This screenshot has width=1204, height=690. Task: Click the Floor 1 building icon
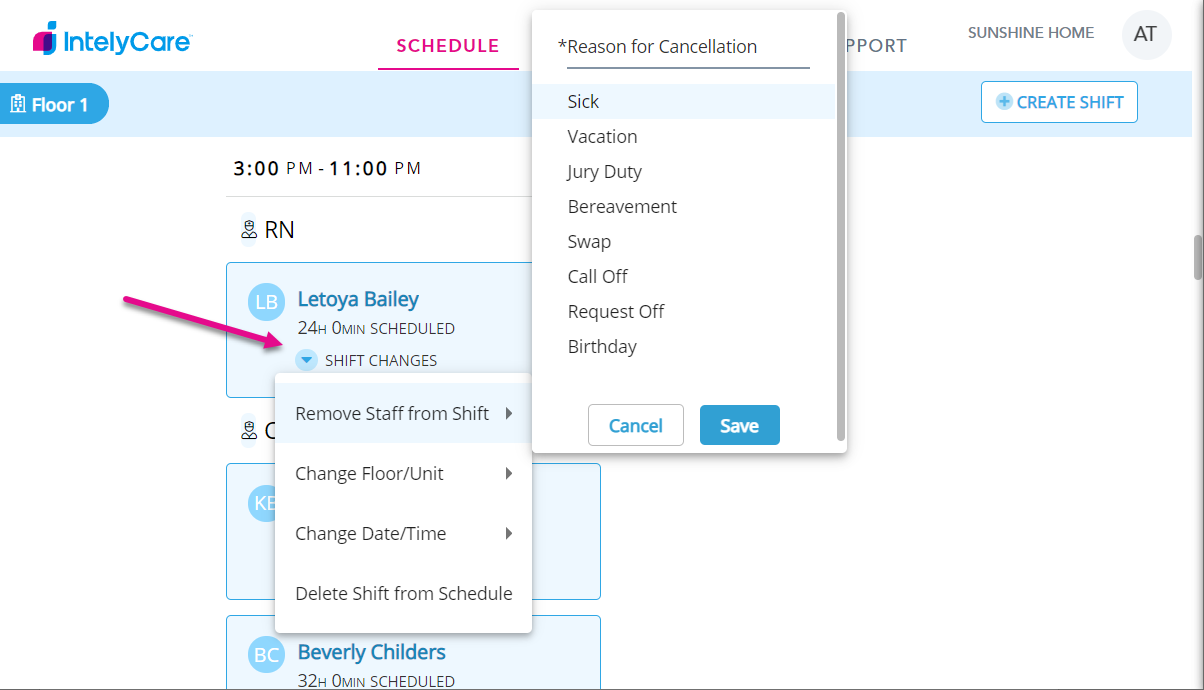(x=18, y=104)
